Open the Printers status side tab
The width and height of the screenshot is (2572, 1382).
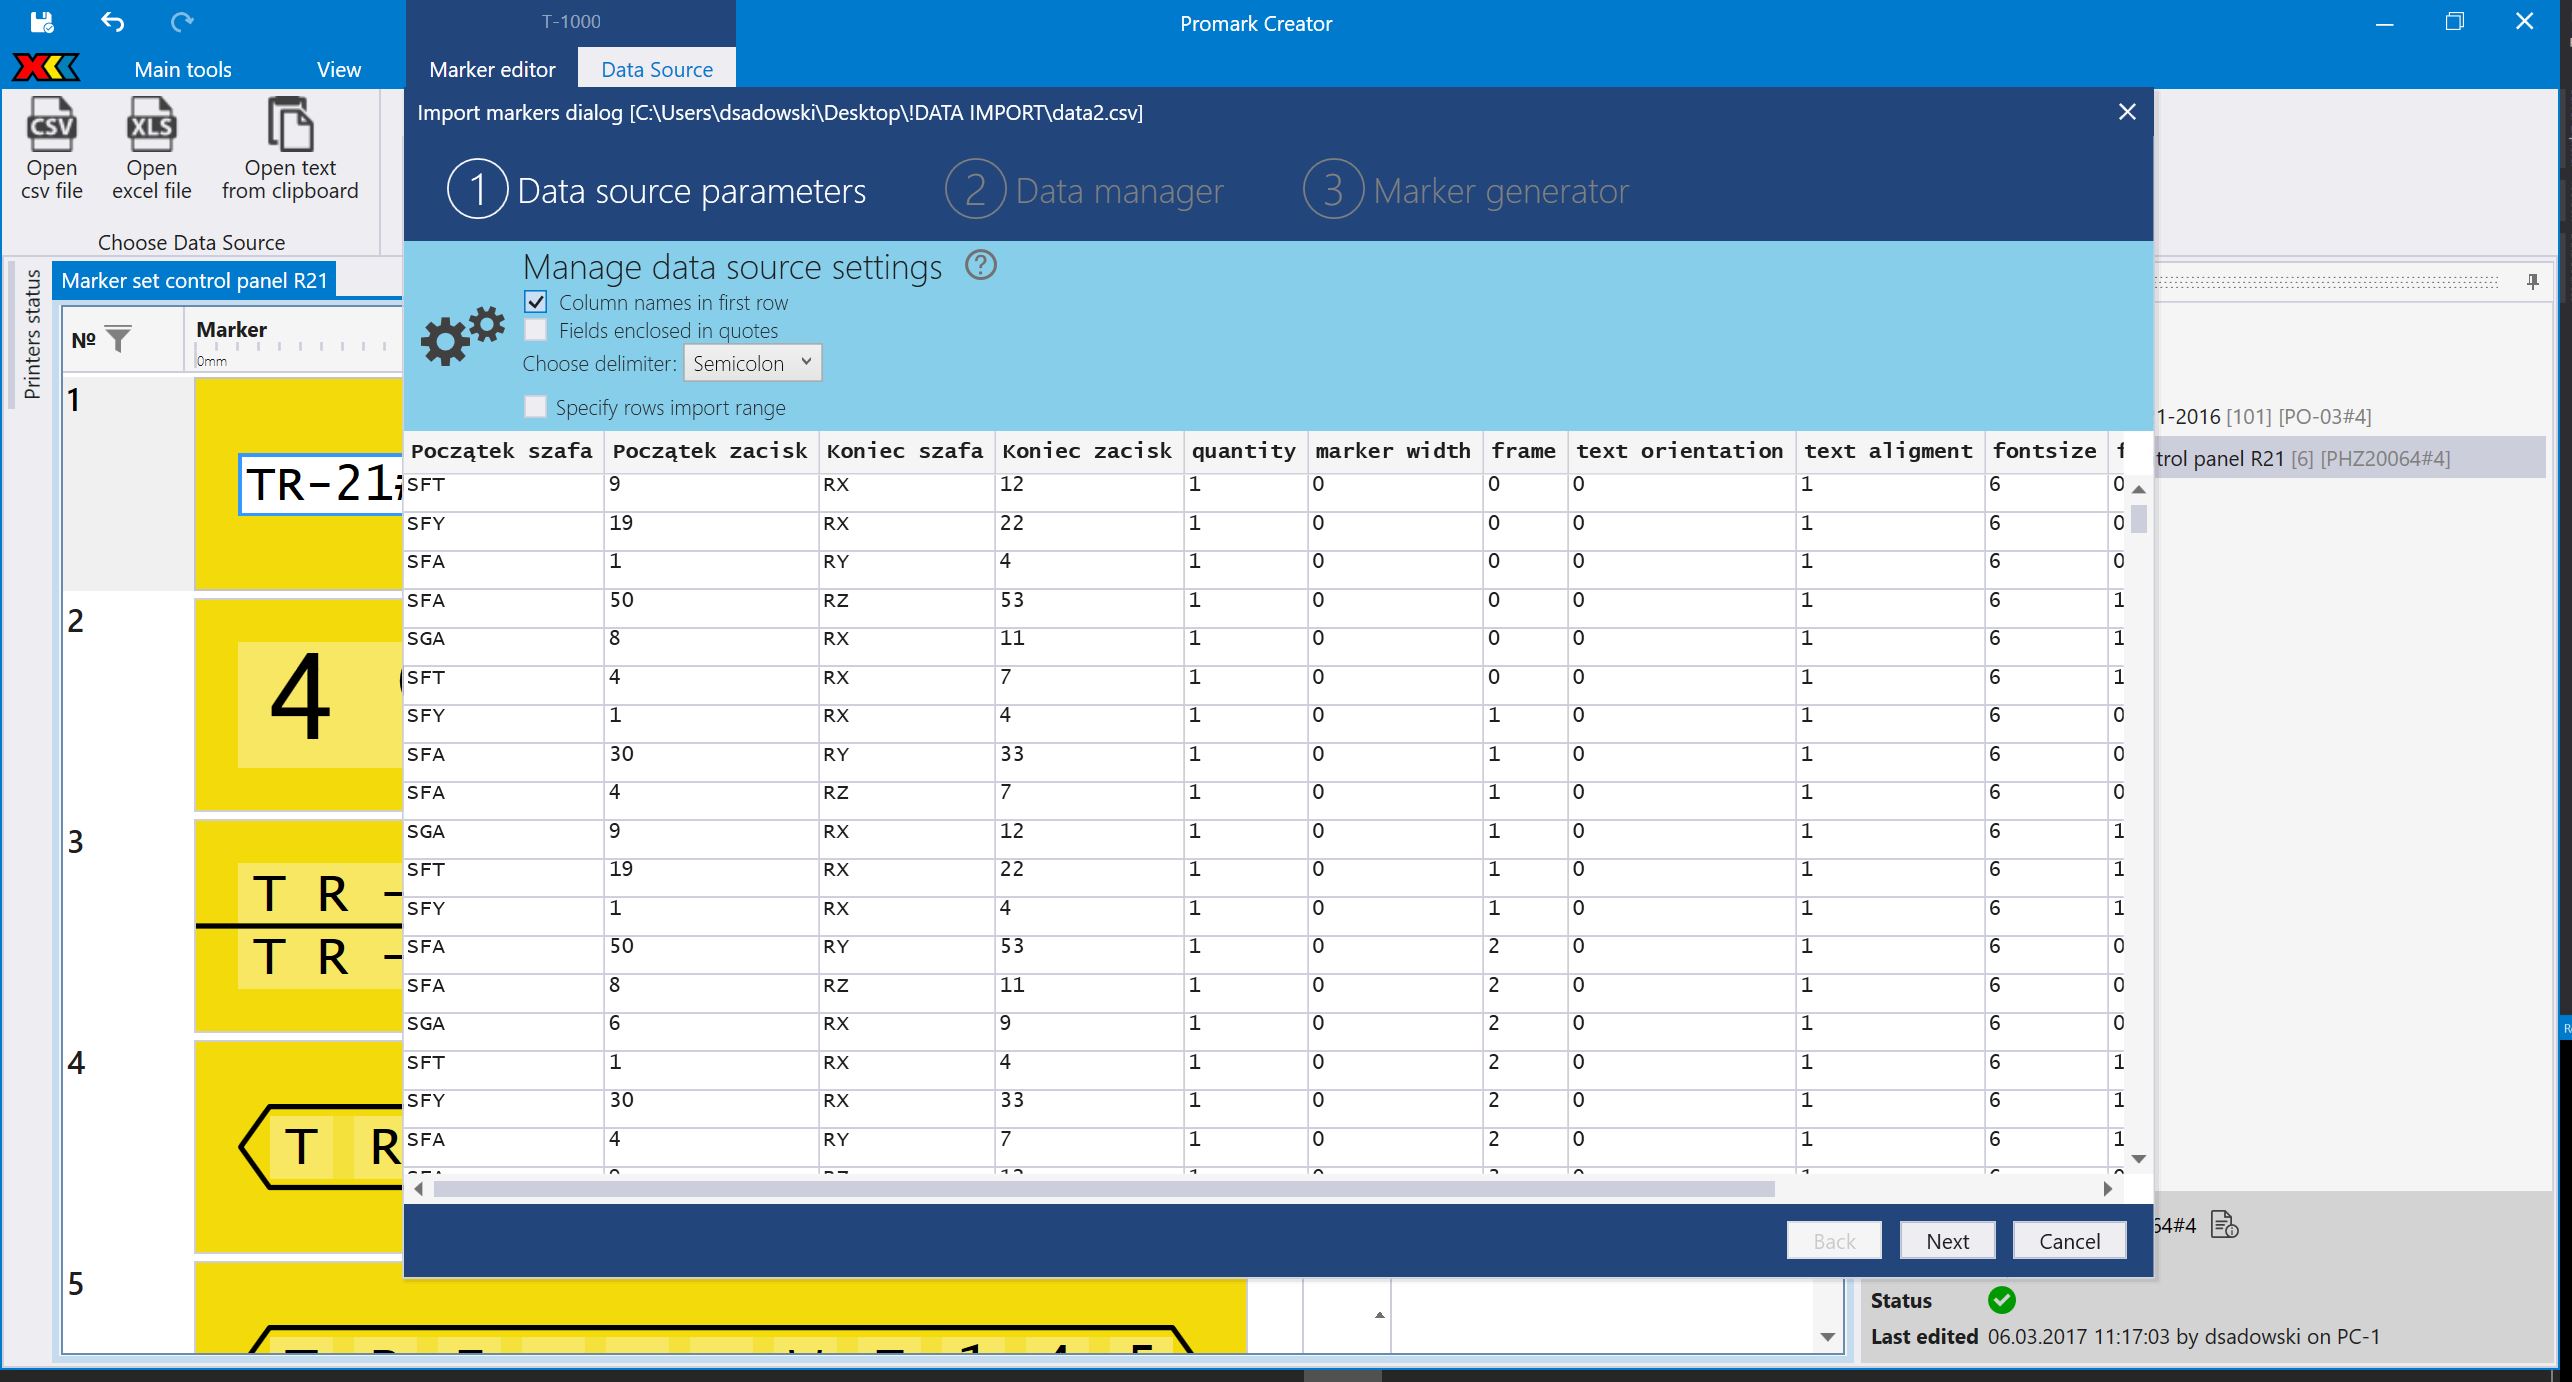coord(32,334)
